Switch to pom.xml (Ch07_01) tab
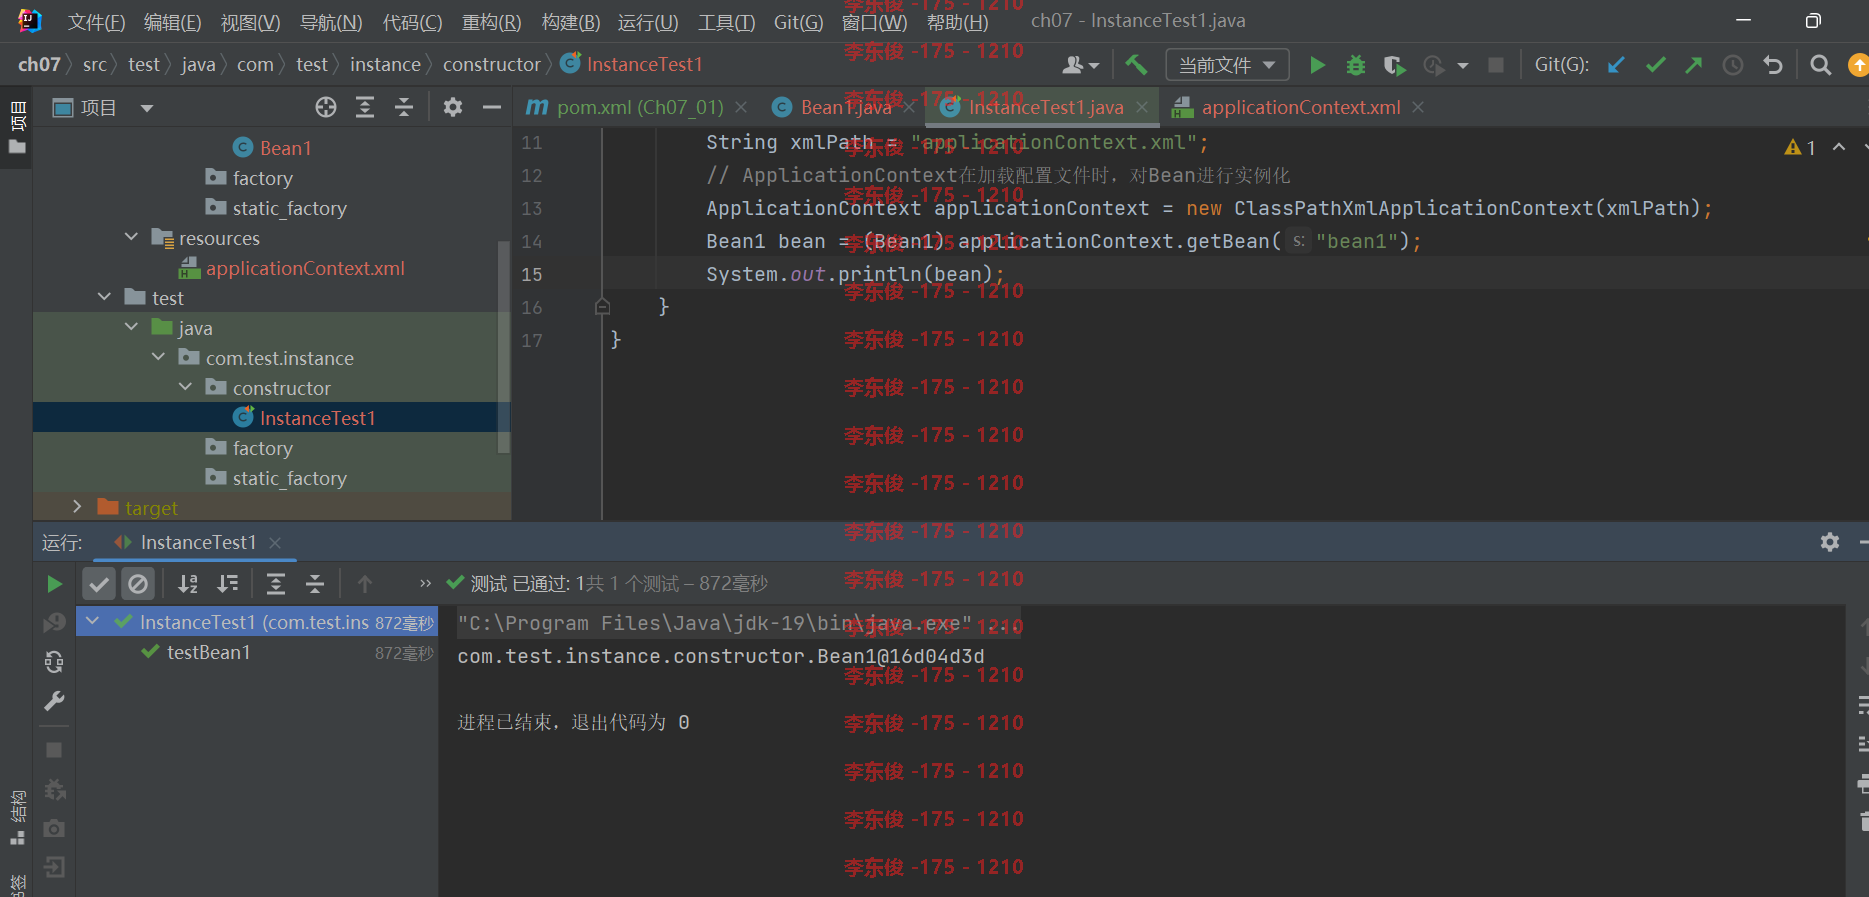1869x897 pixels. tap(640, 107)
